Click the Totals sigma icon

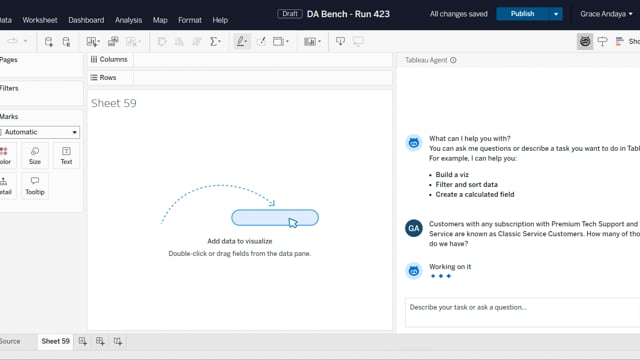point(215,41)
